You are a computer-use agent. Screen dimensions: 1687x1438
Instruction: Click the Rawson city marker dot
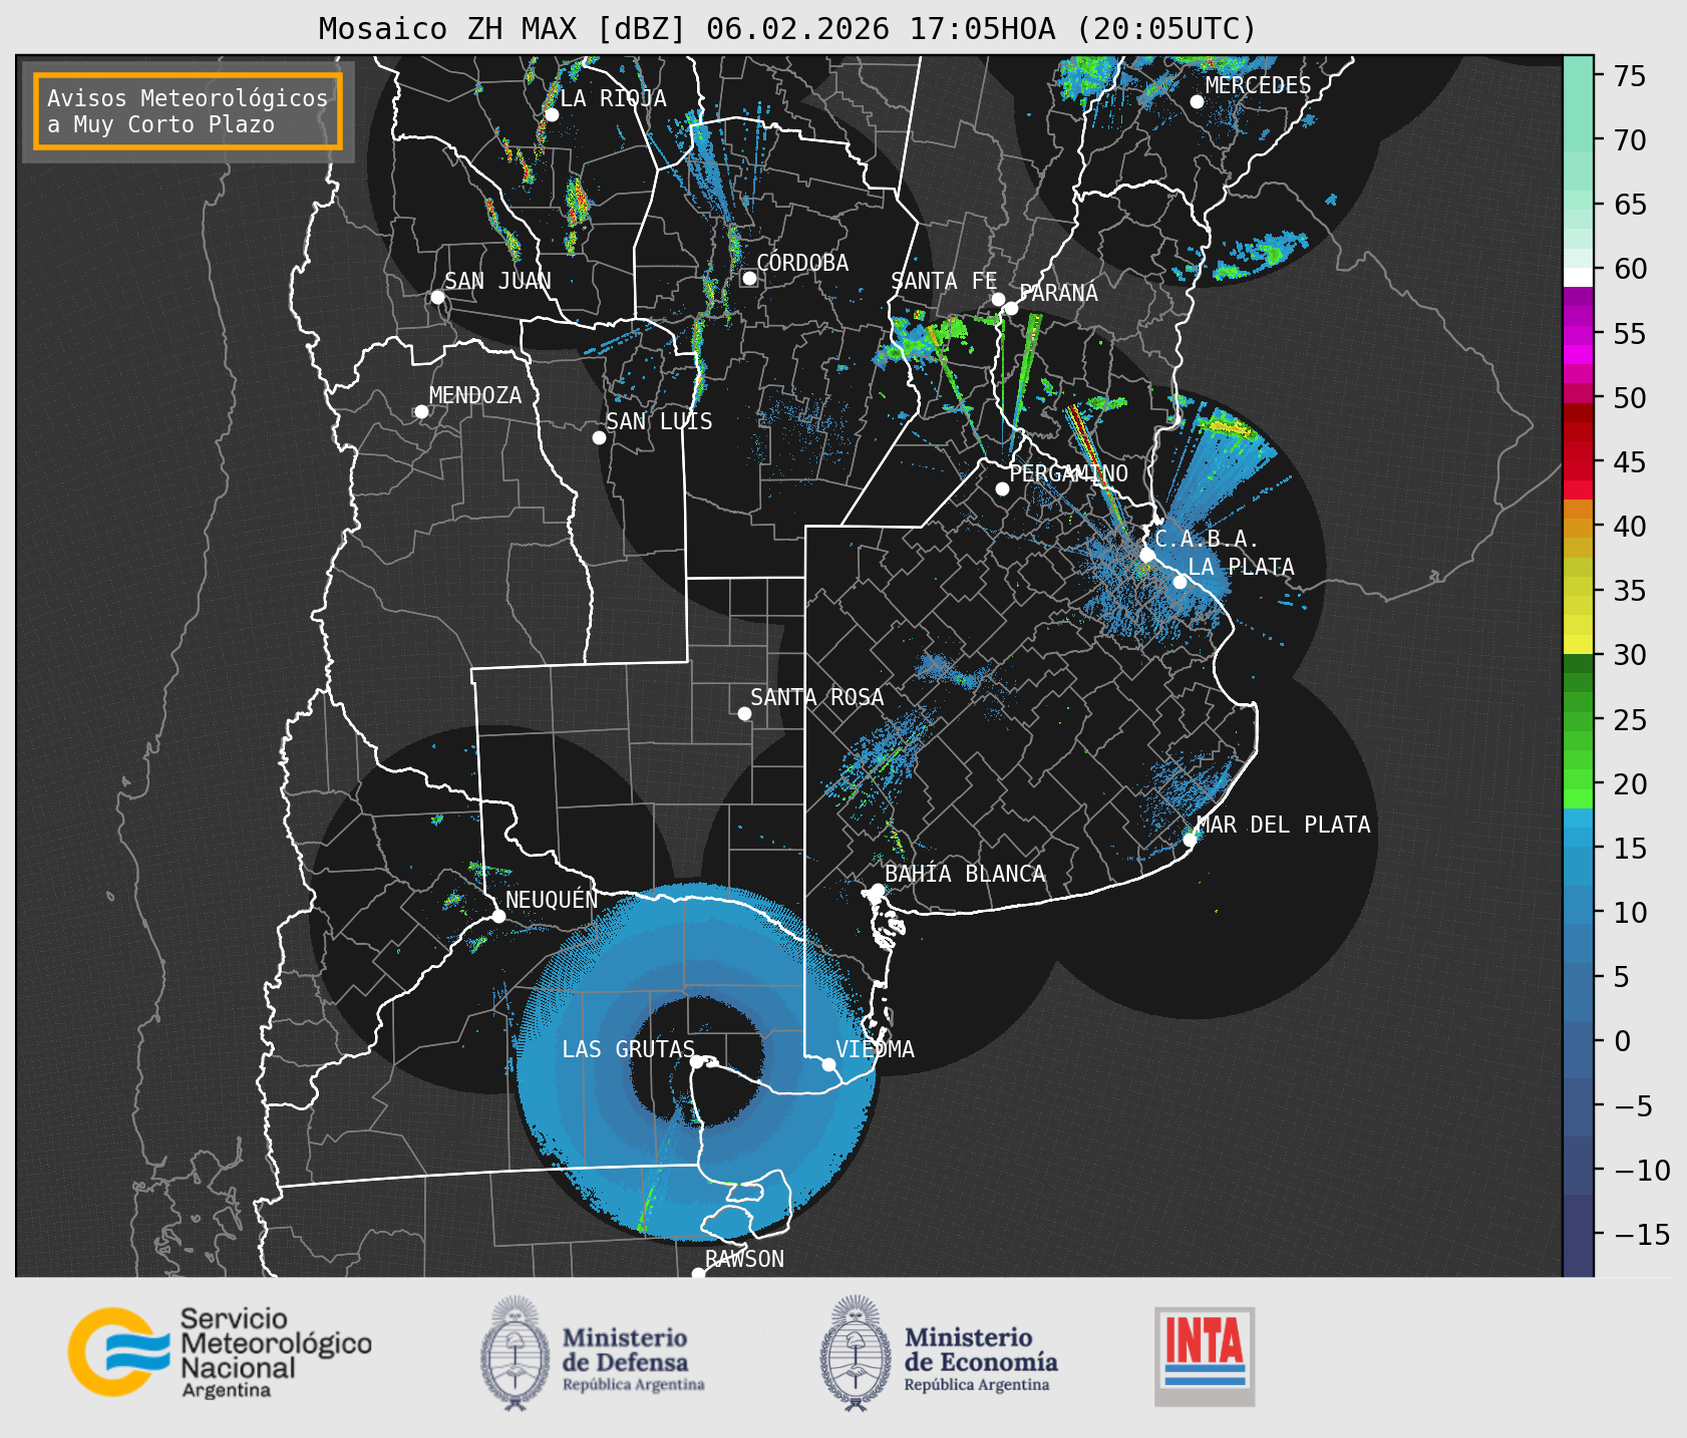coord(698,1273)
